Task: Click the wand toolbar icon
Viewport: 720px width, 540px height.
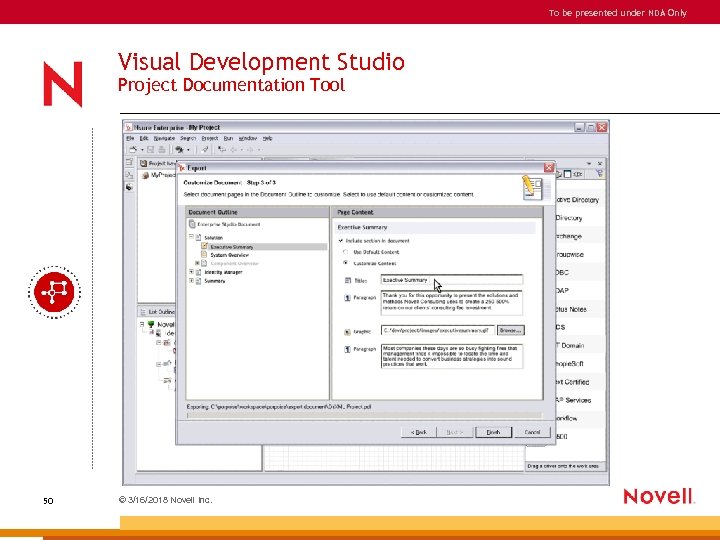Action: 205,149
